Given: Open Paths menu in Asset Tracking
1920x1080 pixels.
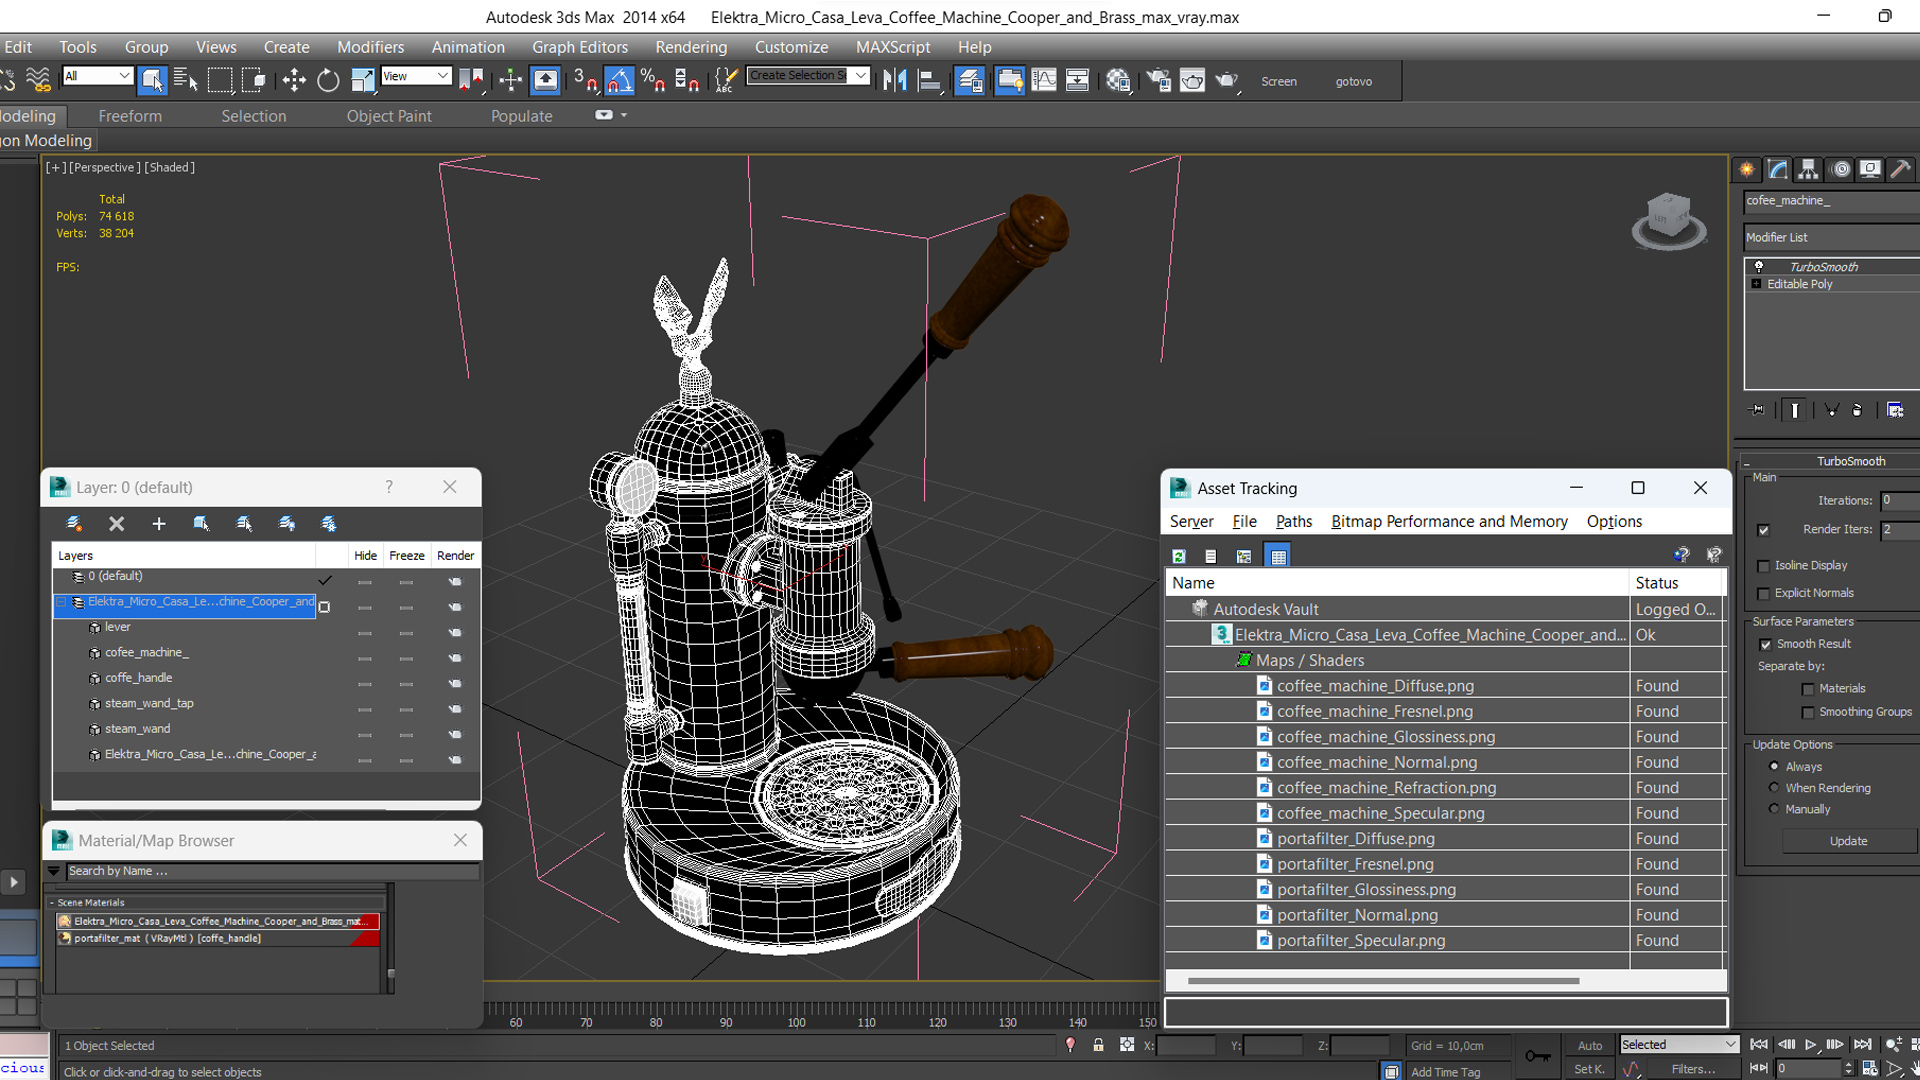Looking at the screenshot, I should pyautogui.click(x=1293, y=521).
